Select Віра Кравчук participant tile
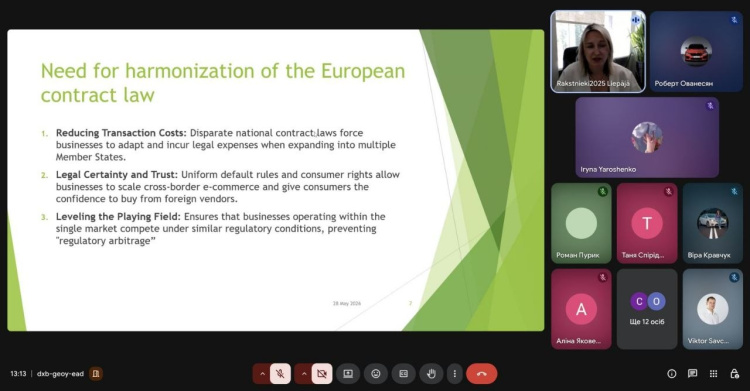750x391 pixels. (713, 223)
